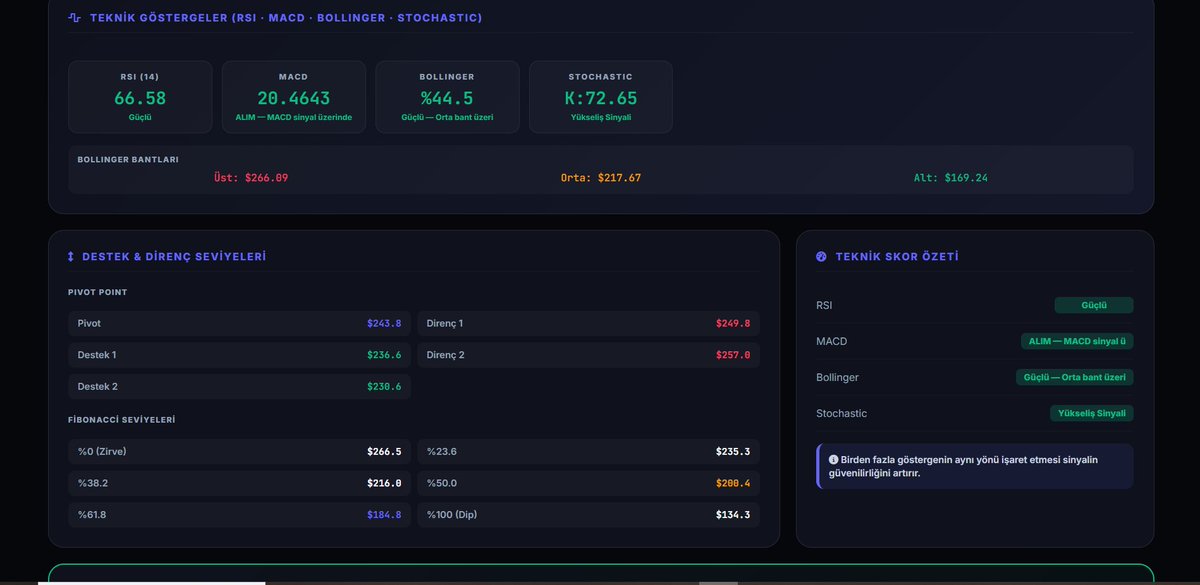Click the 'Orta: $217.67' Bollinger band value
Viewport: 1200px width, 585px height.
tap(601, 177)
